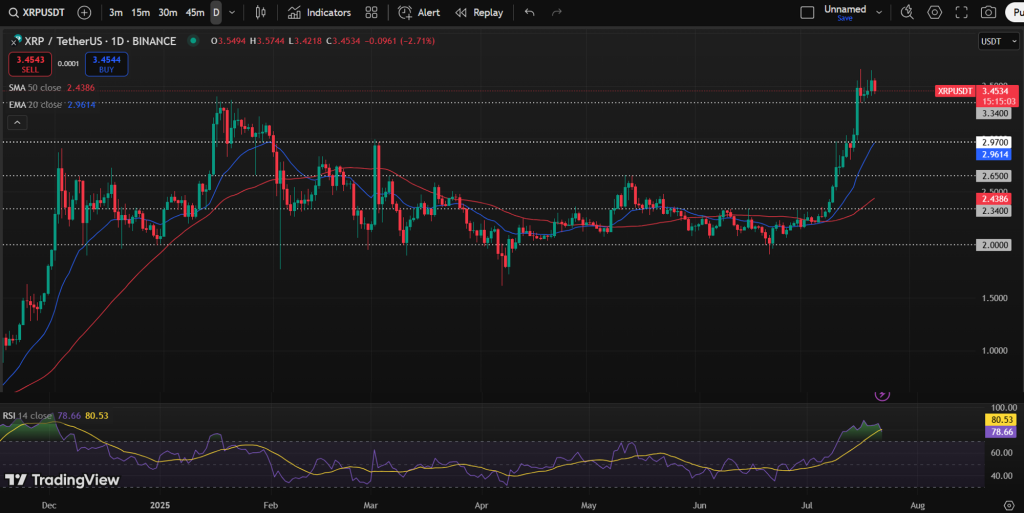Click the red SELL 3.4543 button
The image size is (1024, 513).
(x=30, y=64)
